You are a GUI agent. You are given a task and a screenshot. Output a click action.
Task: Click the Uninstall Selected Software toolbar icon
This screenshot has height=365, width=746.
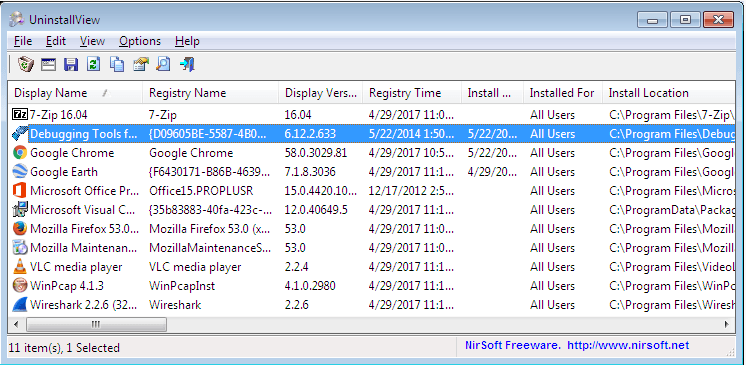26,64
